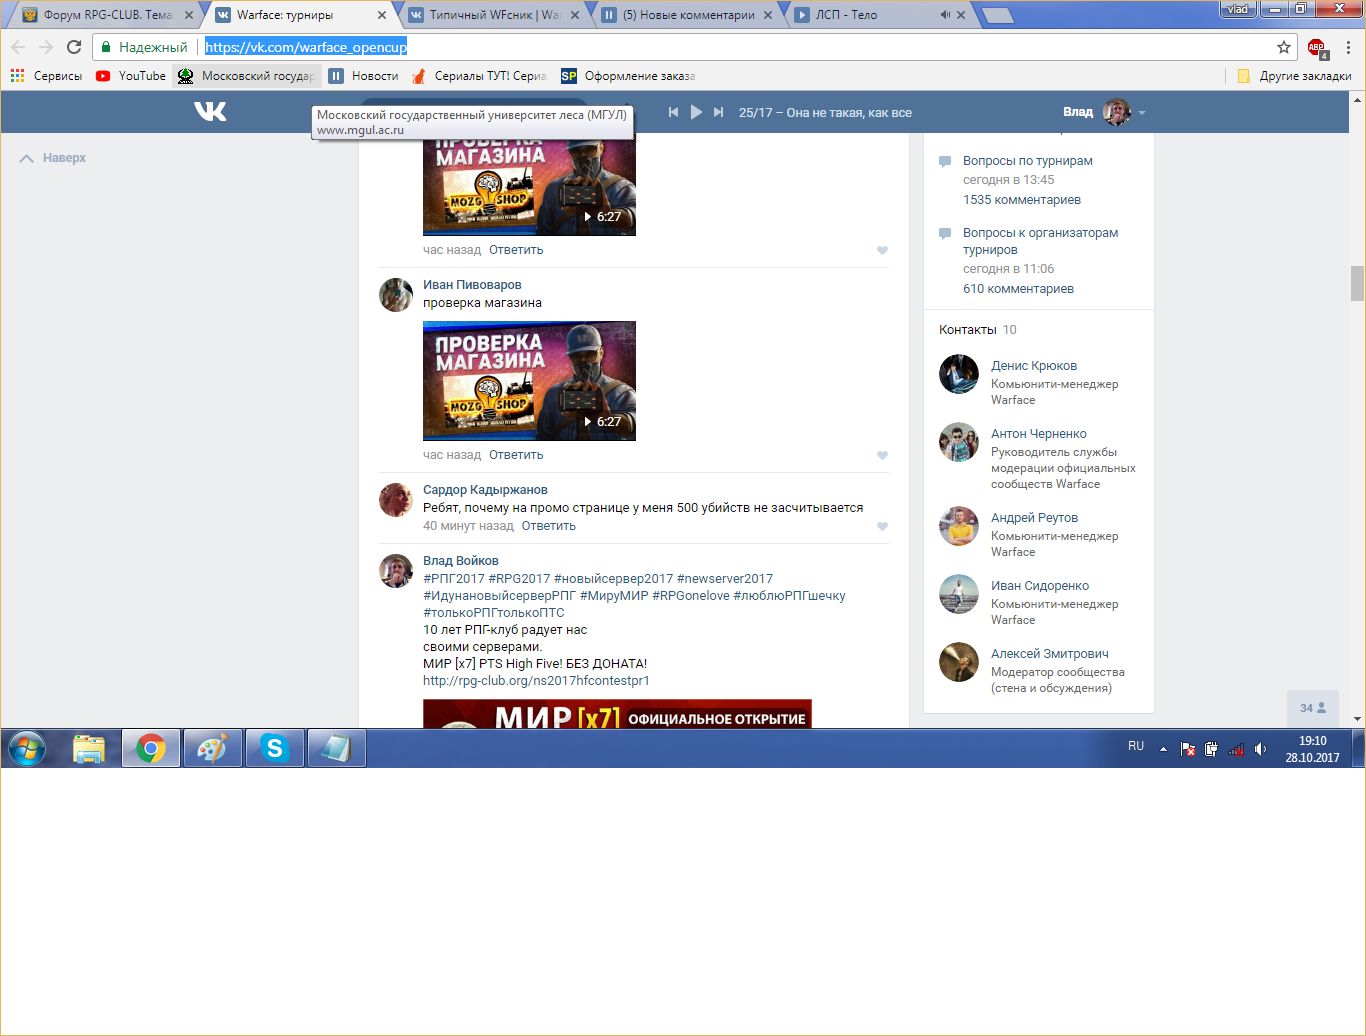1366x1036 pixels.
Task: Go back in browser history
Action: click(18, 47)
